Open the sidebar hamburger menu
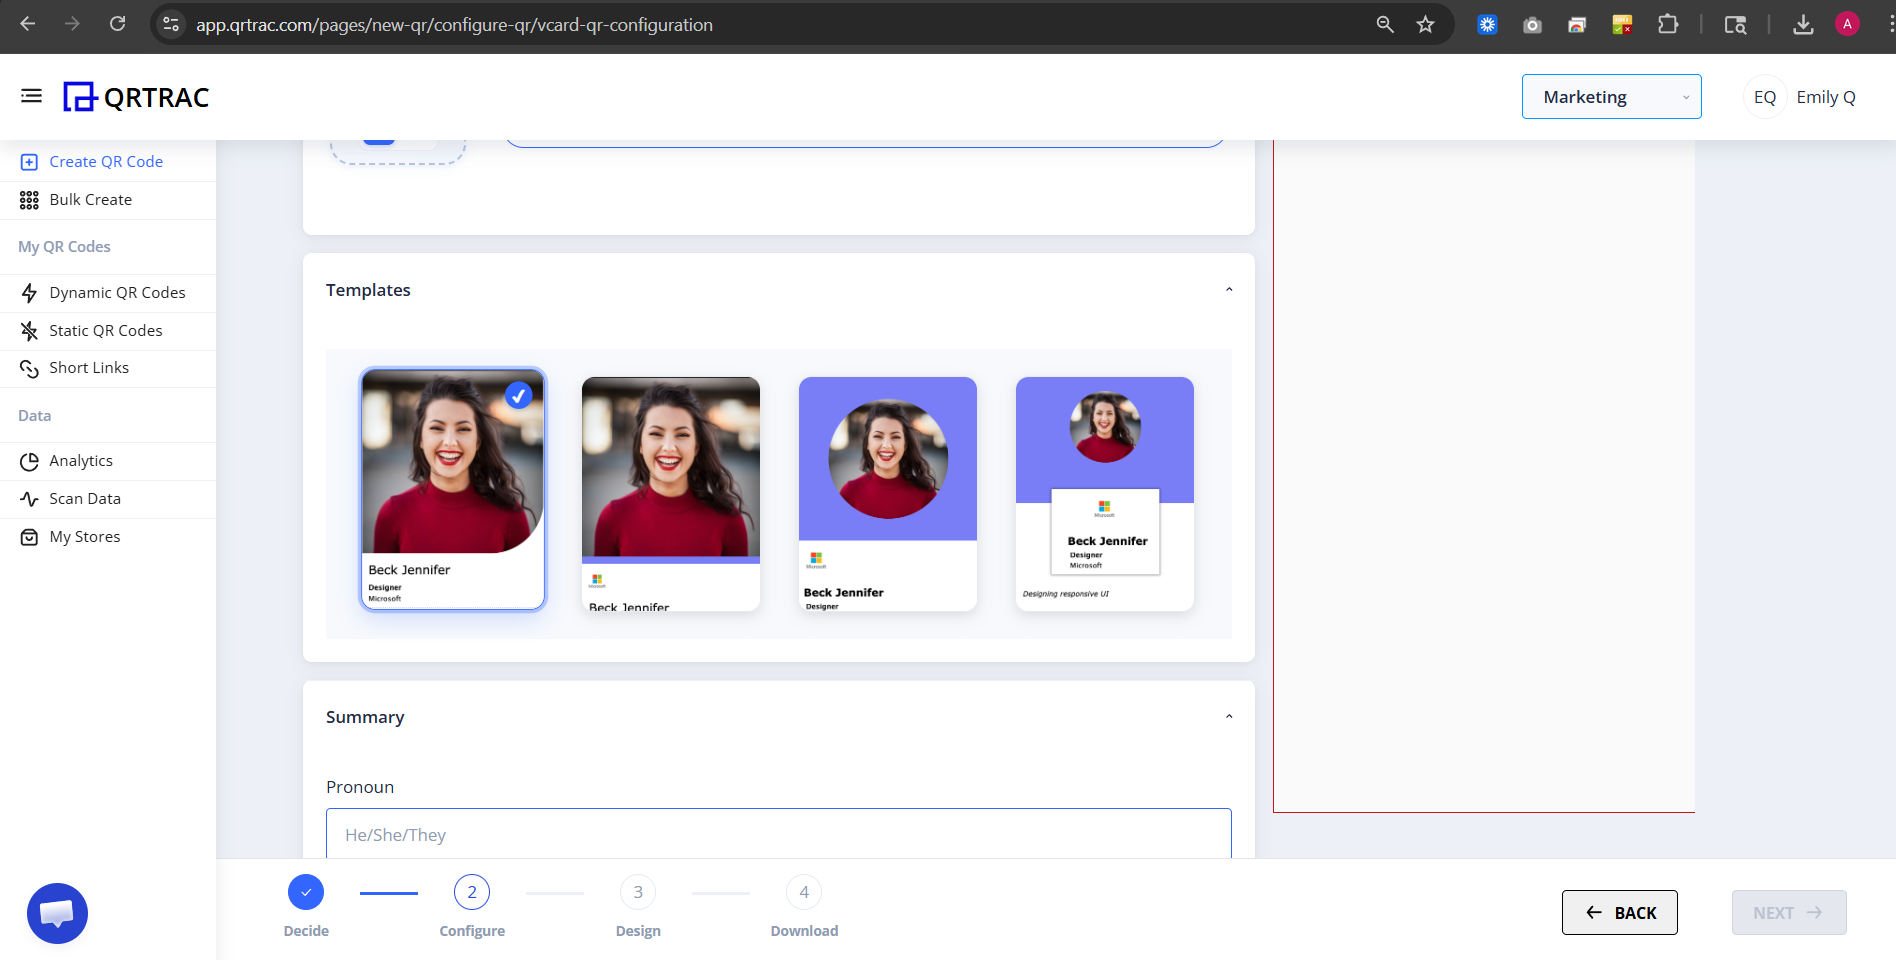The image size is (1896, 960). pos(31,95)
